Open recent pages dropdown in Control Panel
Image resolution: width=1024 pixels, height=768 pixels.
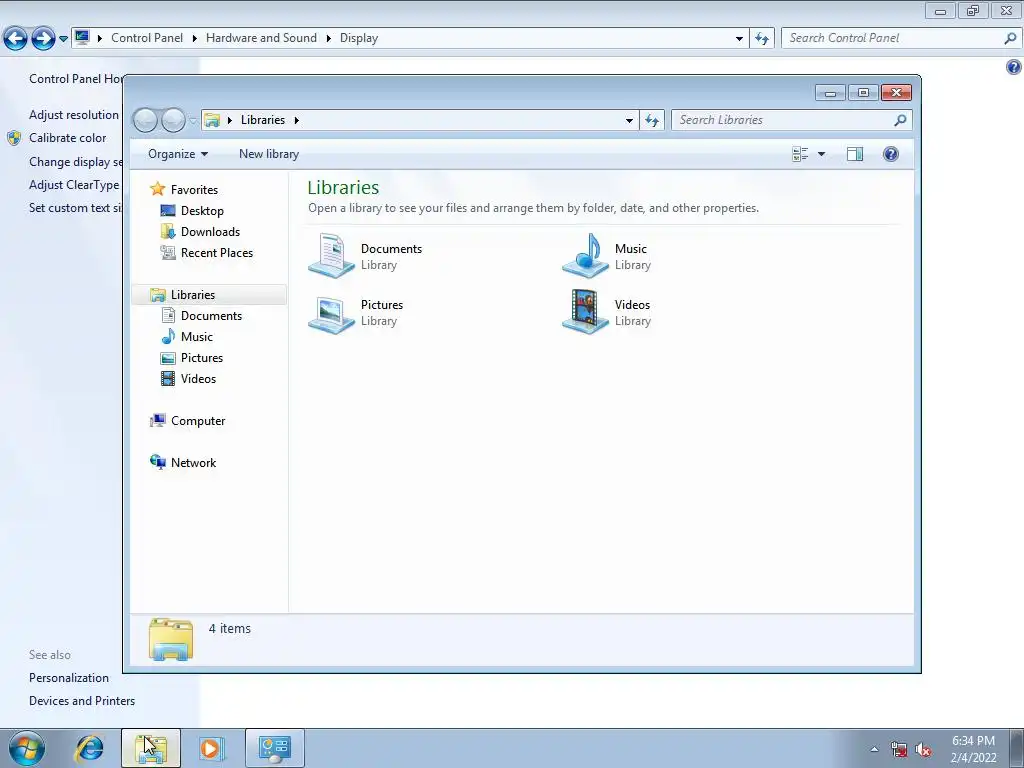point(63,39)
